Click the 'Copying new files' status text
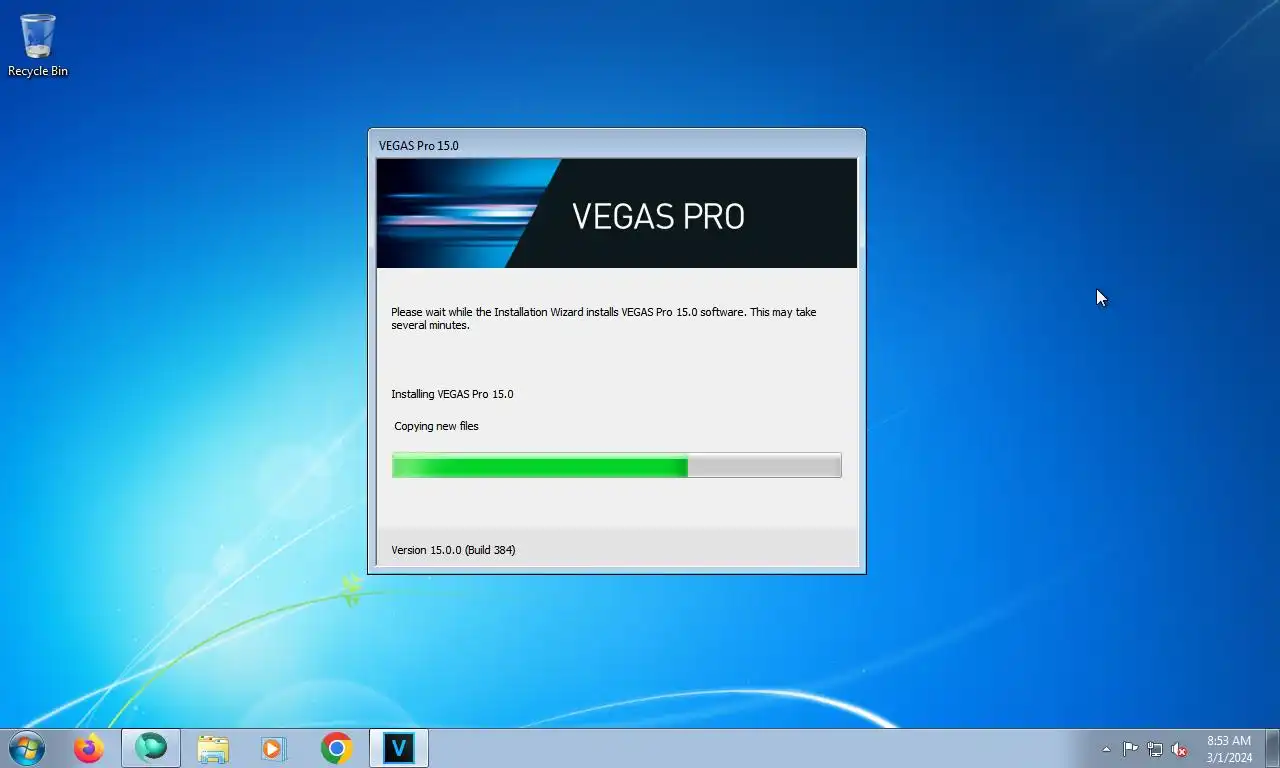 436,426
